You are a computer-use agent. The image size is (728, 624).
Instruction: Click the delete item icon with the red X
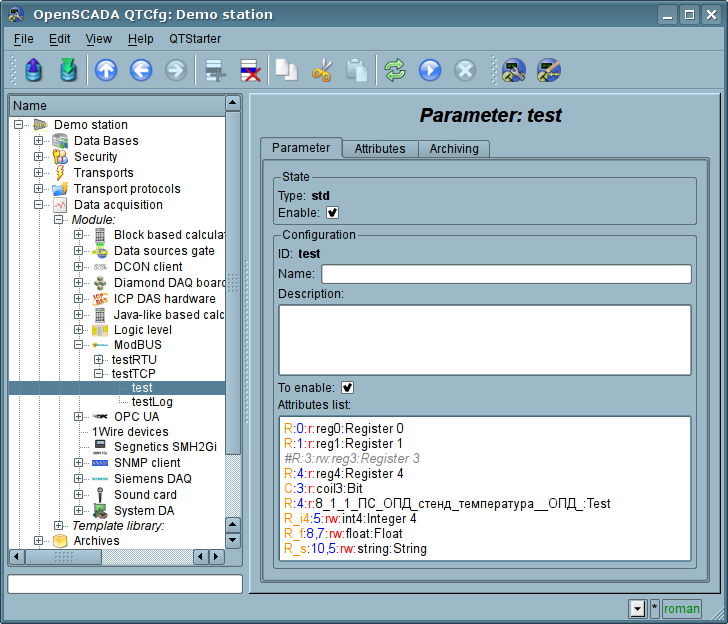coord(249,70)
